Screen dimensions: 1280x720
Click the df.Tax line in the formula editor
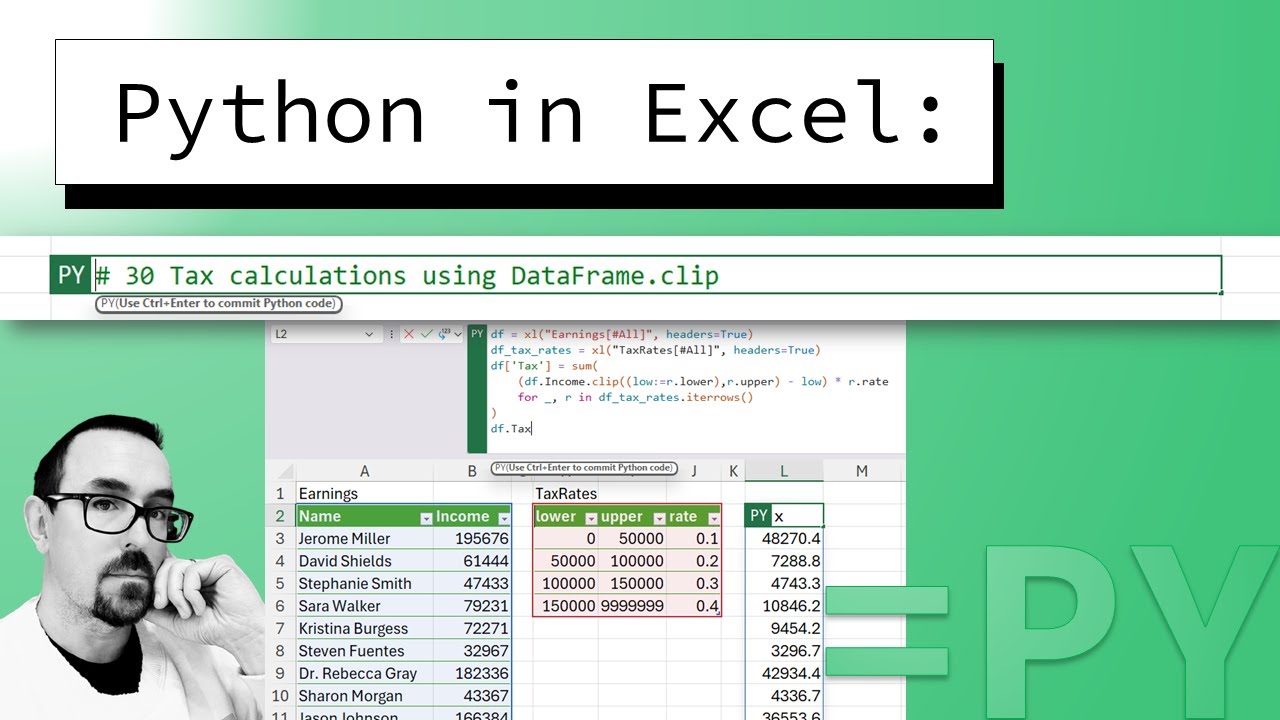[x=511, y=429]
